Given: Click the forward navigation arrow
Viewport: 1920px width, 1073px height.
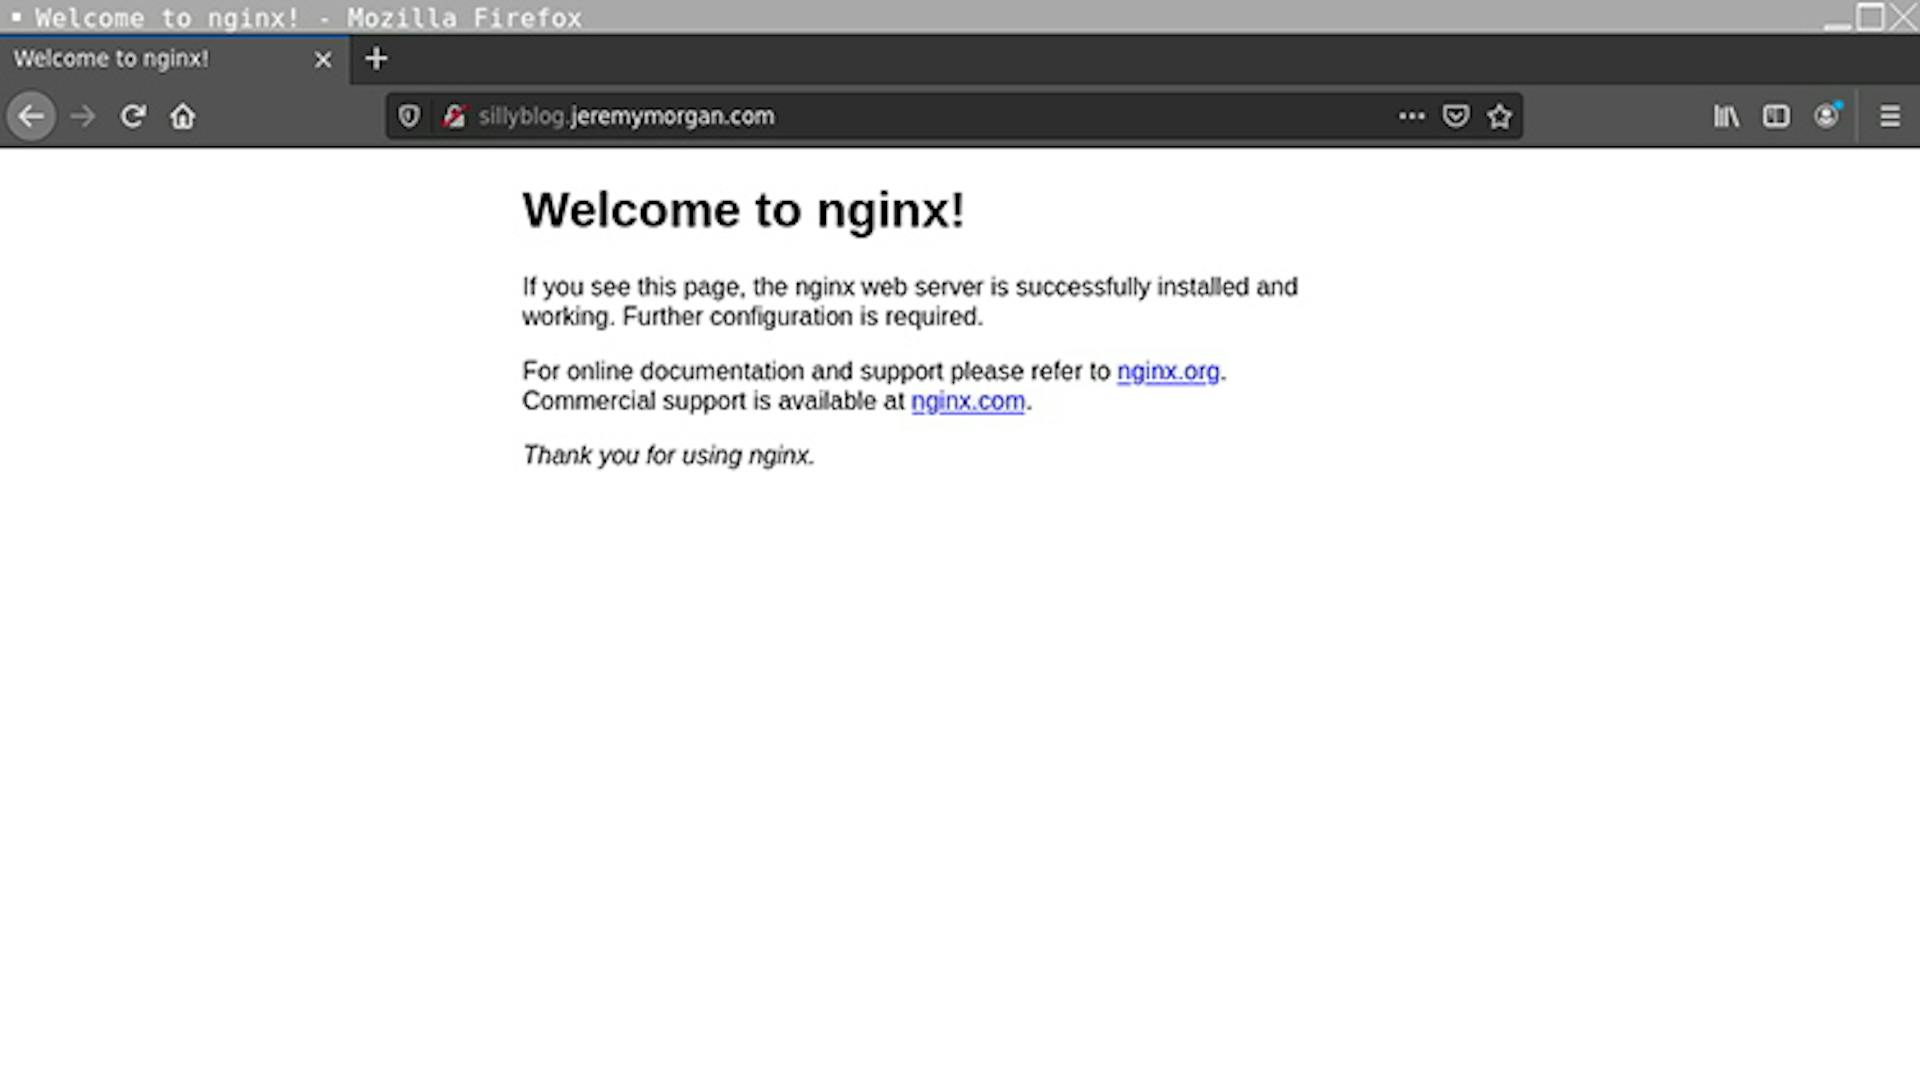Looking at the screenshot, I should pyautogui.click(x=83, y=116).
